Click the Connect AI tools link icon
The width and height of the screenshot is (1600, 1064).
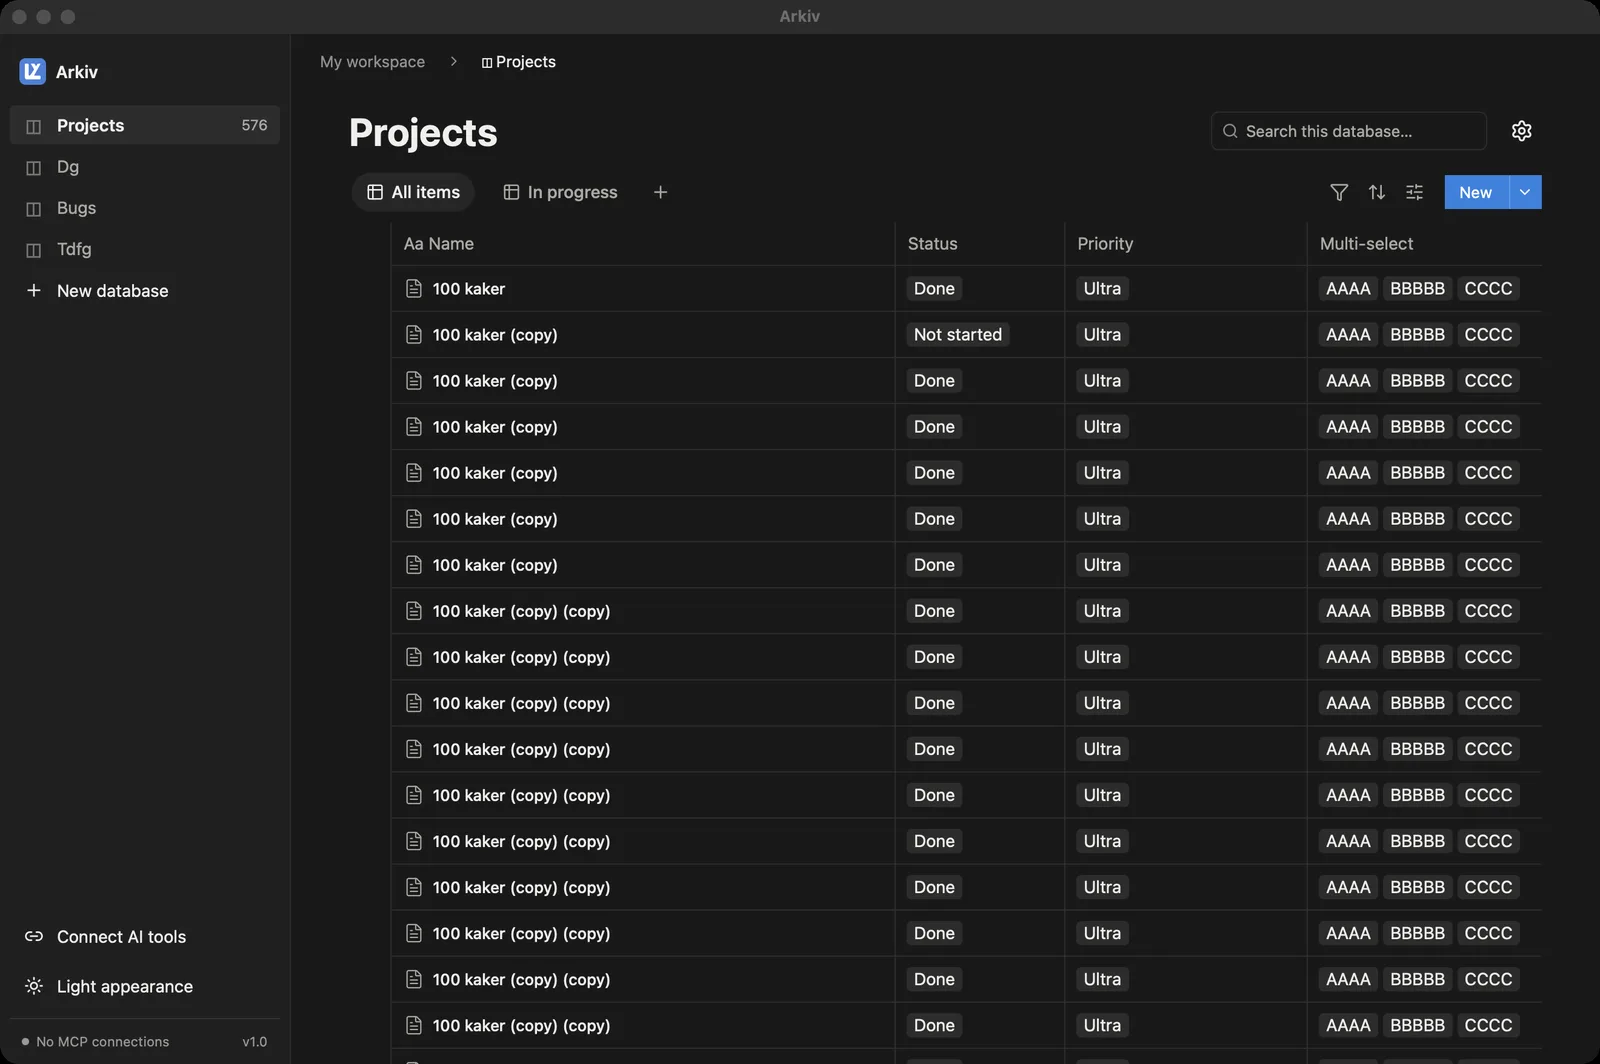click(34, 936)
